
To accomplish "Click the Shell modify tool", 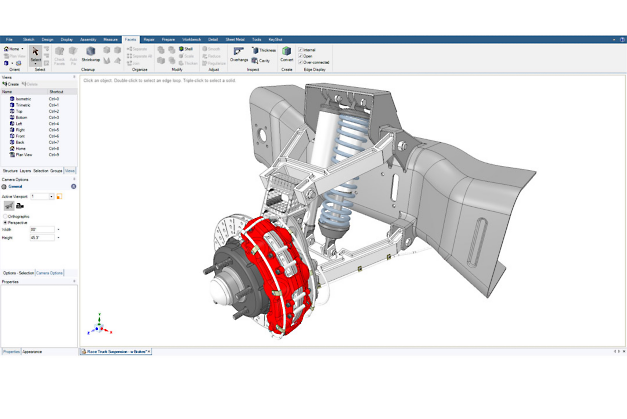I will click(x=186, y=48).
